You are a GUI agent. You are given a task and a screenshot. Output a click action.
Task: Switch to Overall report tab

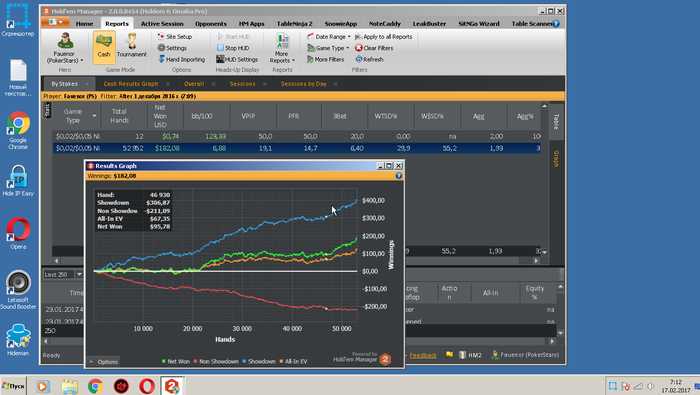pyautogui.click(x=194, y=84)
